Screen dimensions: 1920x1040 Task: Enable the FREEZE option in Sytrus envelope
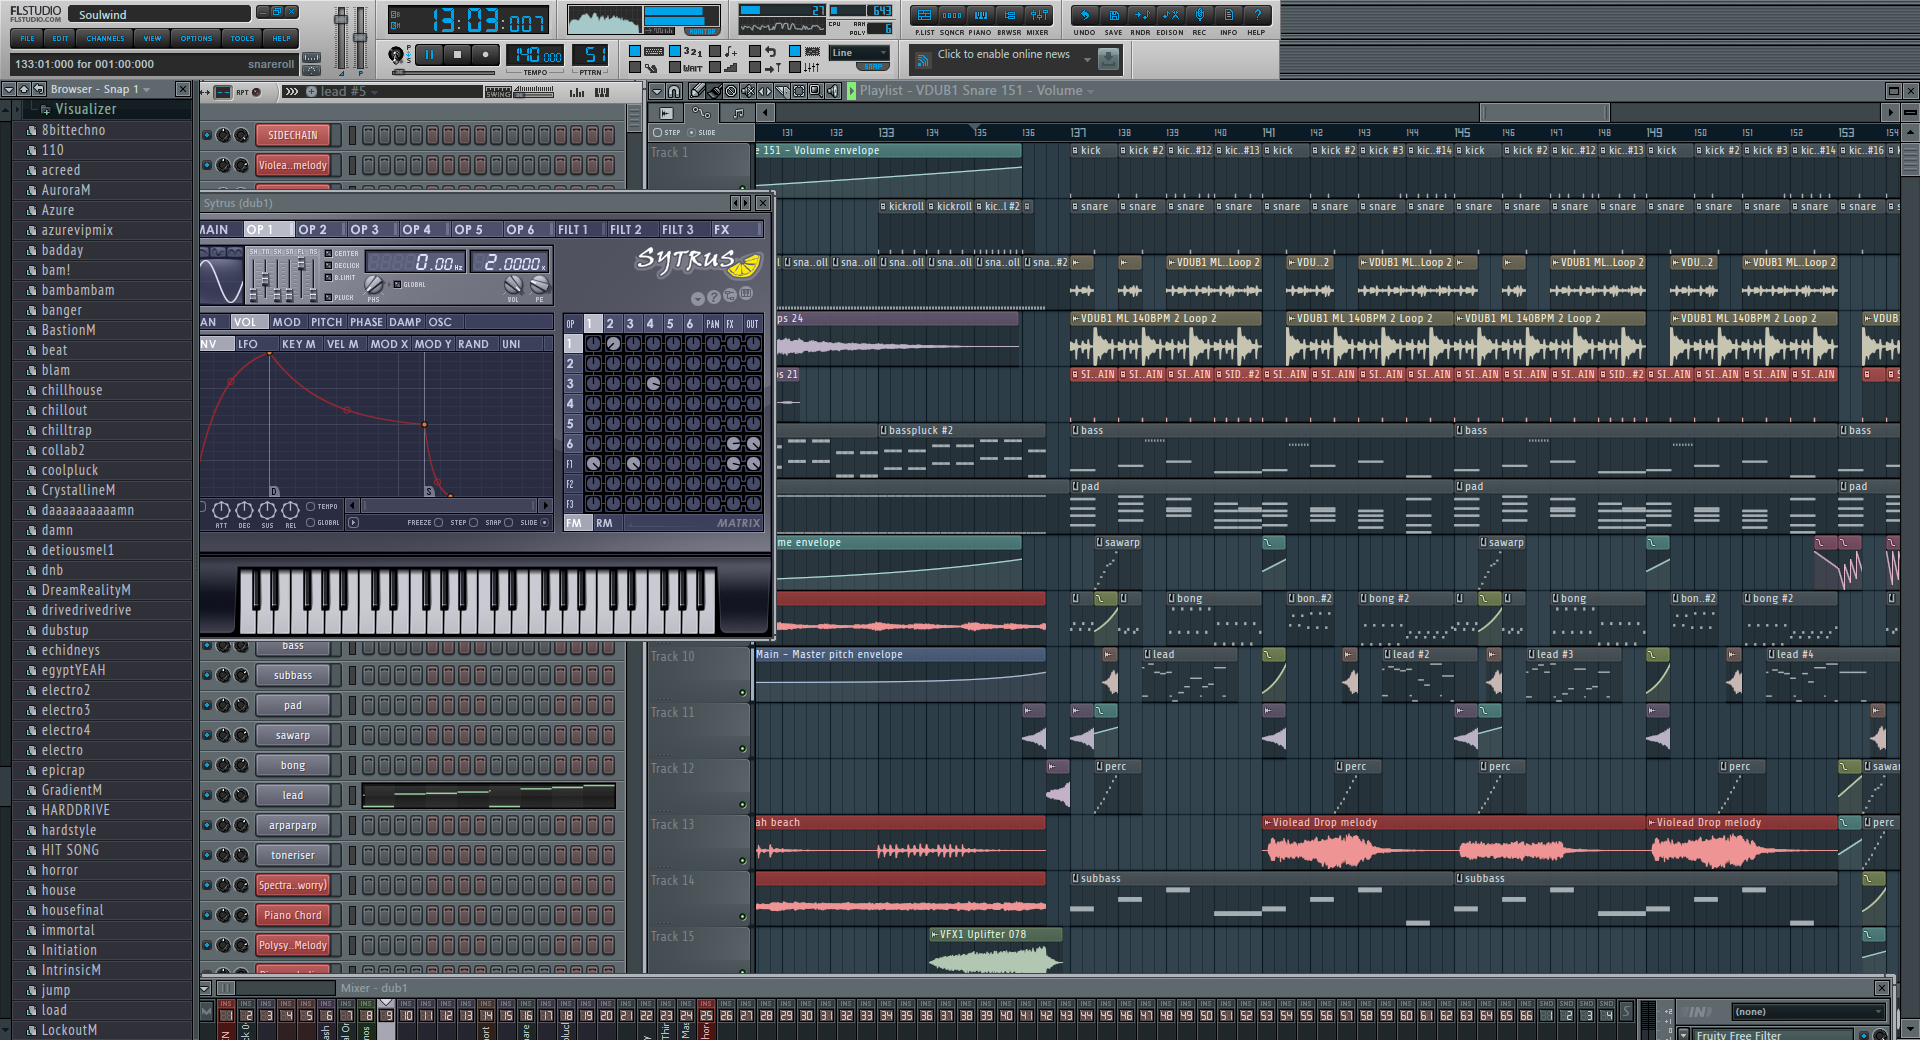click(438, 522)
